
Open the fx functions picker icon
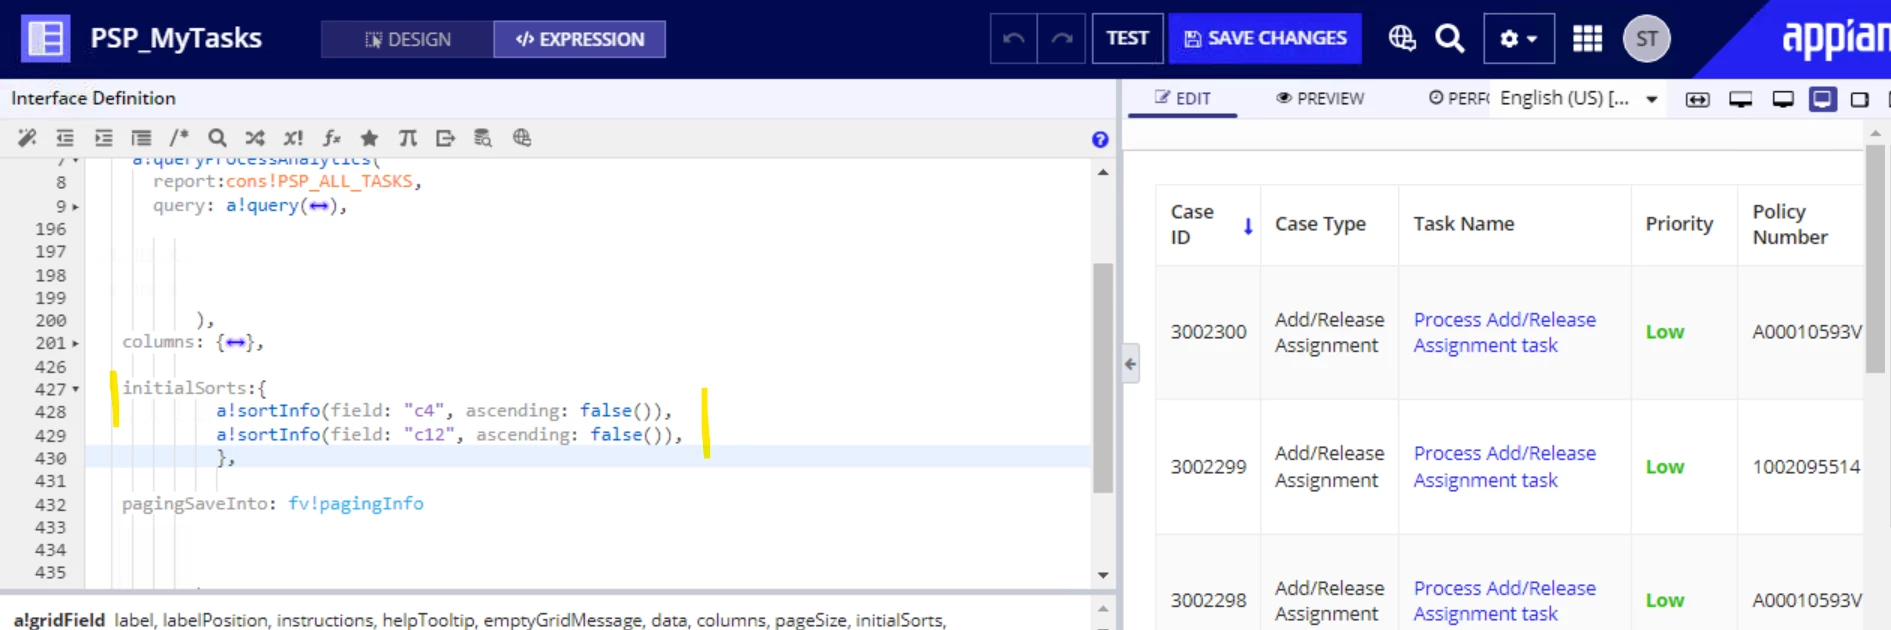[x=331, y=138]
